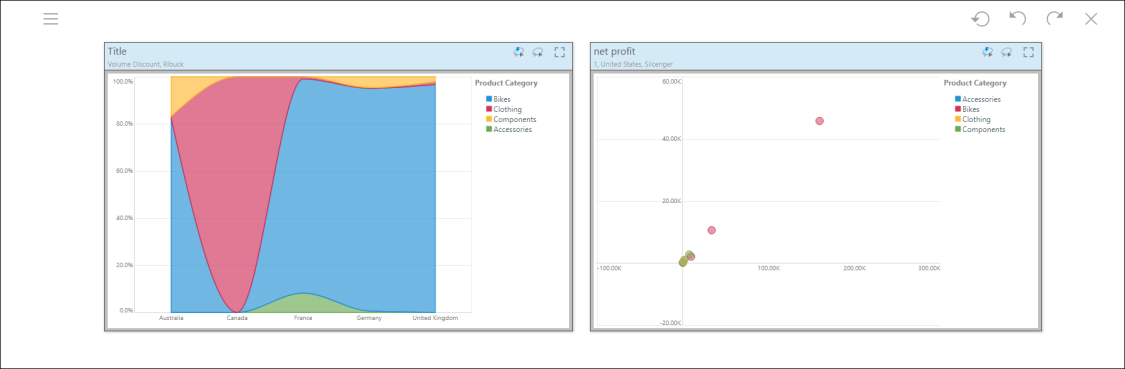The height and width of the screenshot is (369, 1125).
Task: Click the 60.00K y-axis label
Action: click(671, 81)
